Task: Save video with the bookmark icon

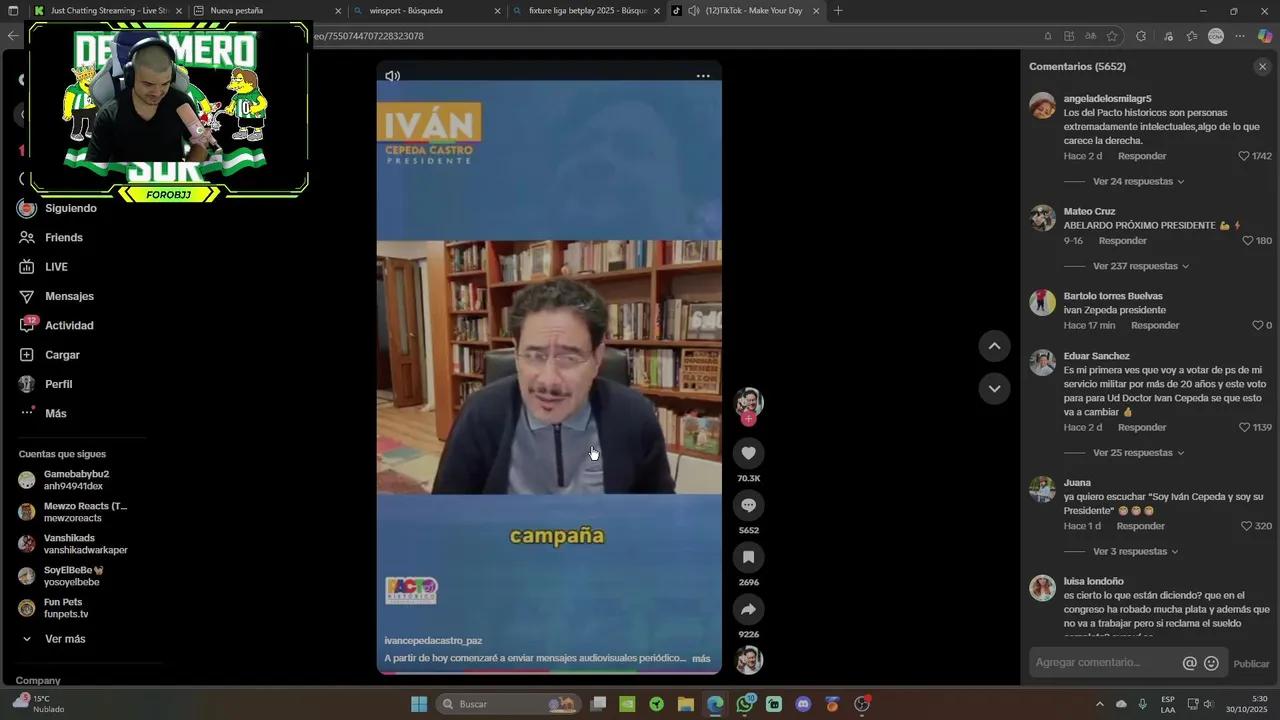Action: pyautogui.click(x=748, y=557)
